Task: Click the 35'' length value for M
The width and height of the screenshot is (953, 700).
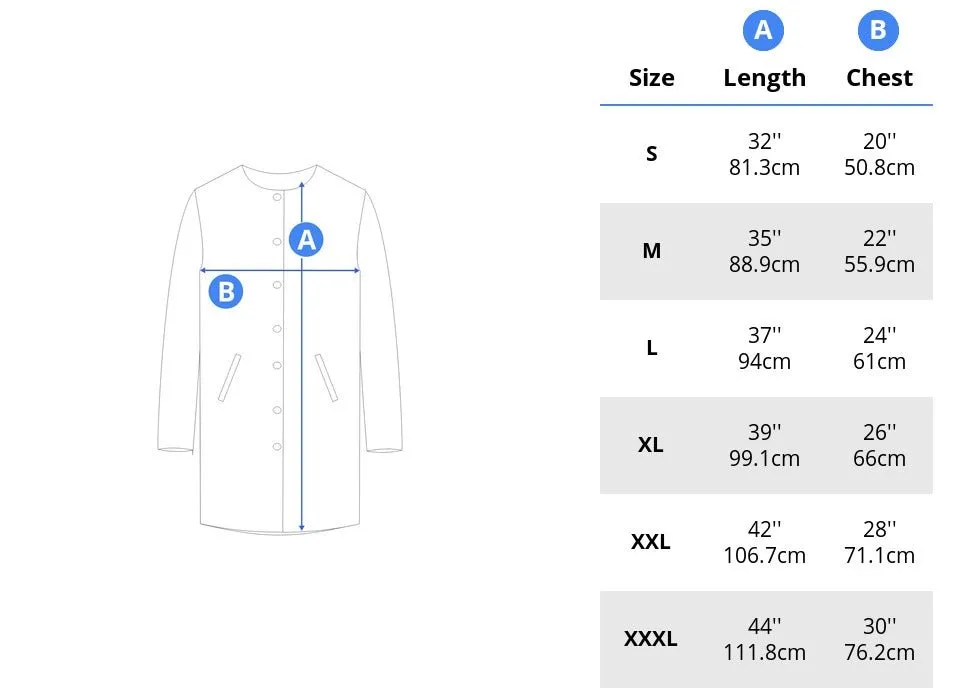Action: [764, 238]
